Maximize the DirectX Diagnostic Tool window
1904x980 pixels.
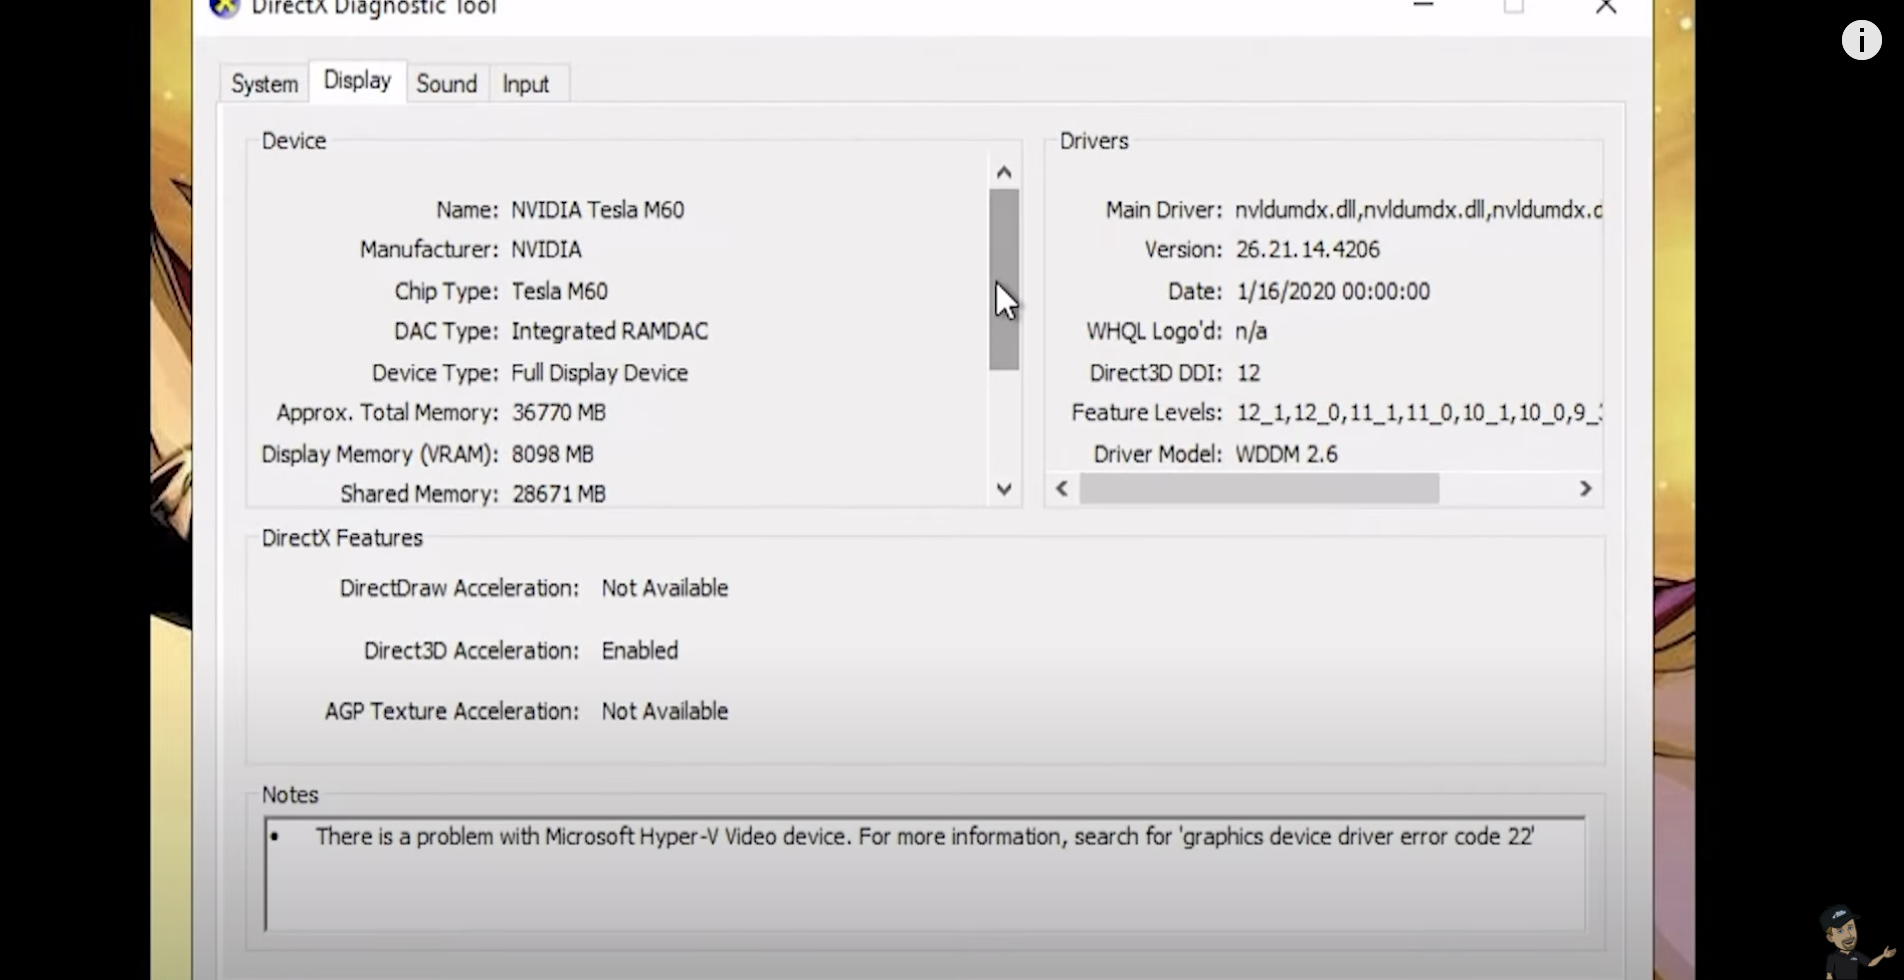(1514, 7)
